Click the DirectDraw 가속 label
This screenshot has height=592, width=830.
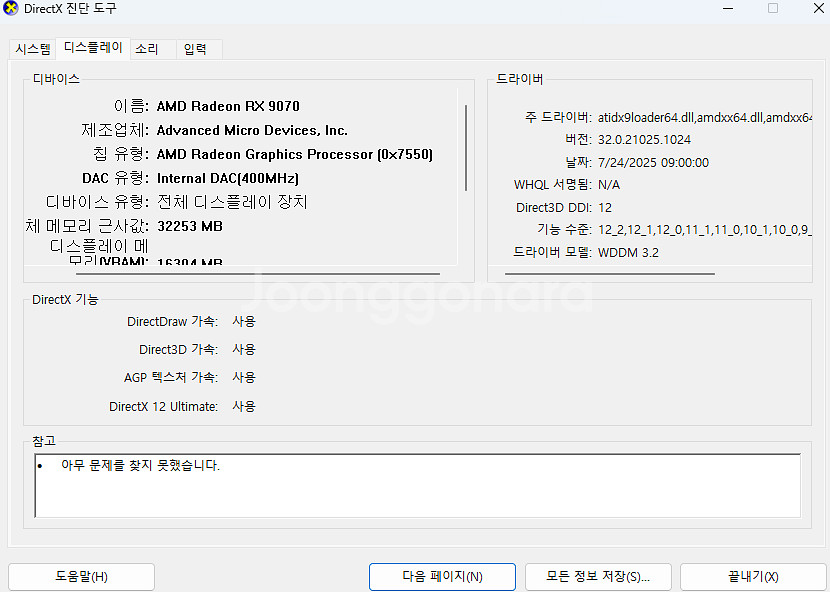(x=173, y=321)
